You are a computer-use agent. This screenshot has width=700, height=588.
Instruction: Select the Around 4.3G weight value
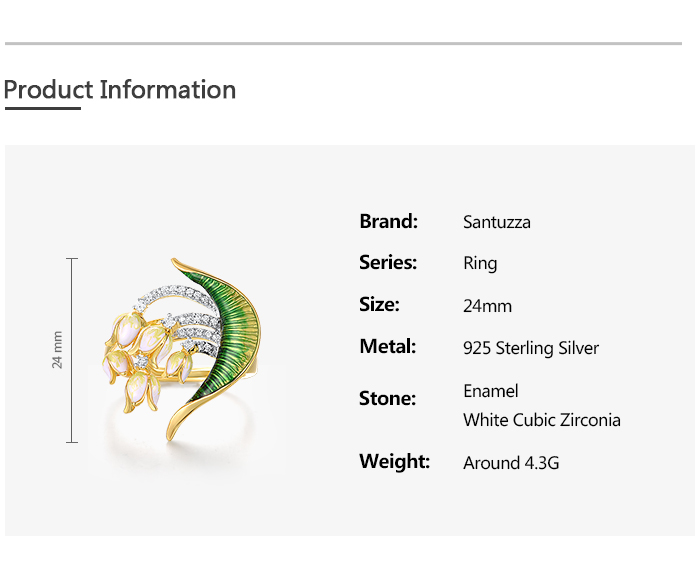(511, 463)
